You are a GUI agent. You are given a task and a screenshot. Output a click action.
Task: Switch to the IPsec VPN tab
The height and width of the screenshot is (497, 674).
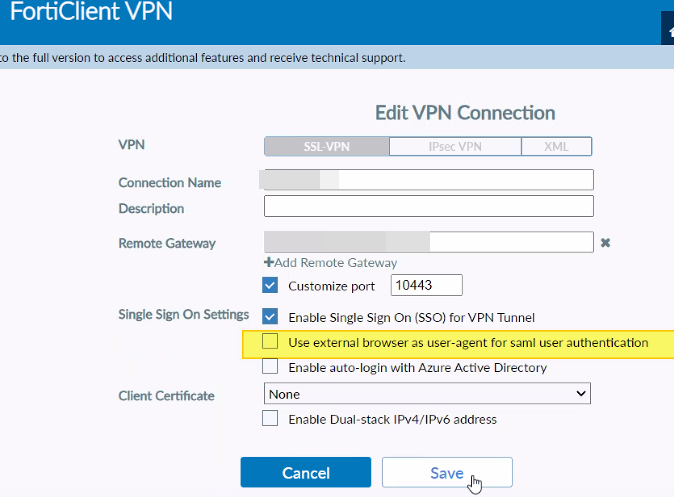pyautogui.click(x=455, y=147)
